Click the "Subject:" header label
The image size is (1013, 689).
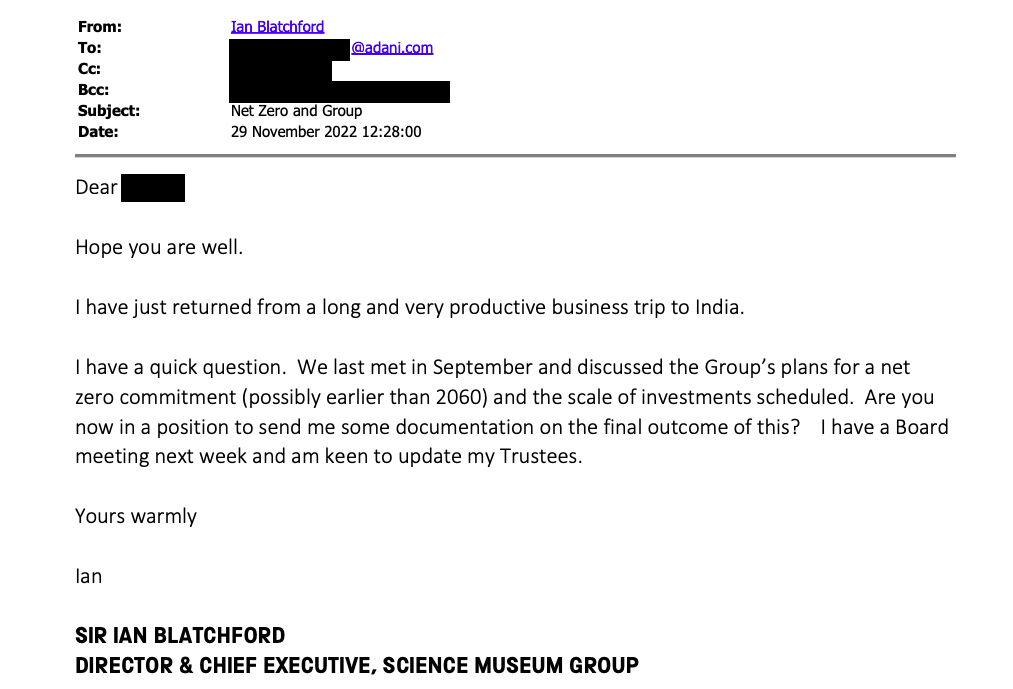click(x=108, y=111)
